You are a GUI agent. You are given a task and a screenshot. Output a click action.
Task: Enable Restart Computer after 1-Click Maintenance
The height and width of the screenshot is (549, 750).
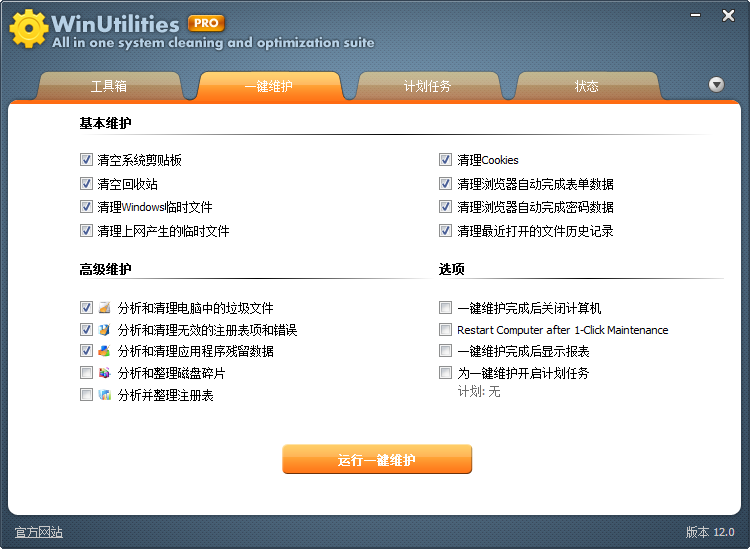coord(446,330)
